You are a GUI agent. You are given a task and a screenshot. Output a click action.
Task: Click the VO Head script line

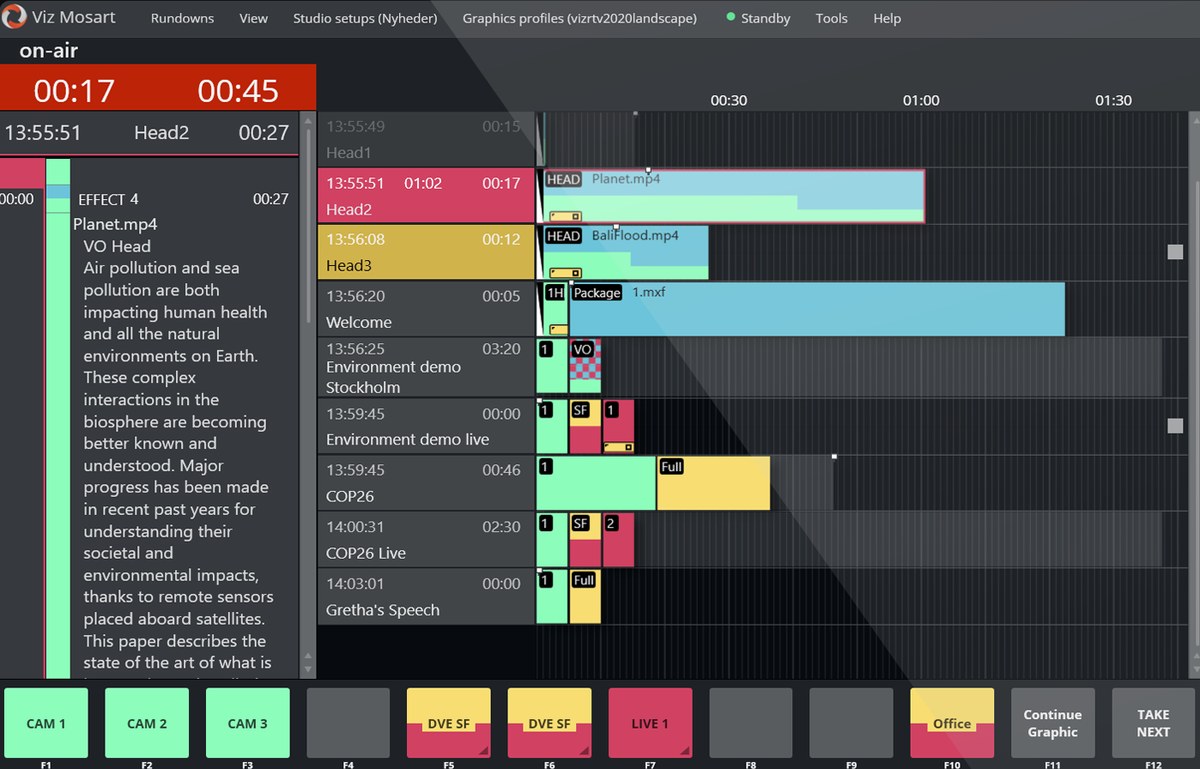(x=117, y=246)
